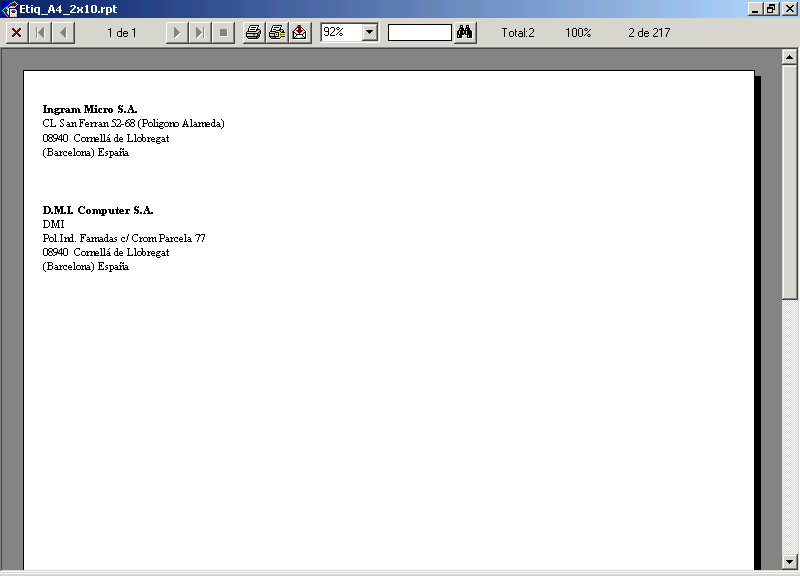Go to the first page of the report

(41, 33)
